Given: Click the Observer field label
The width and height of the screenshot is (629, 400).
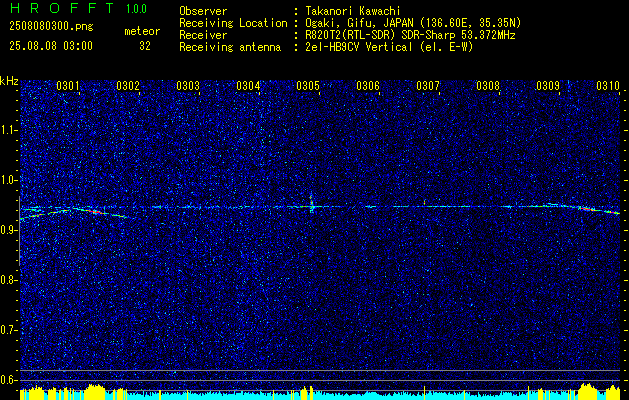Looking at the screenshot, I should click(203, 11).
